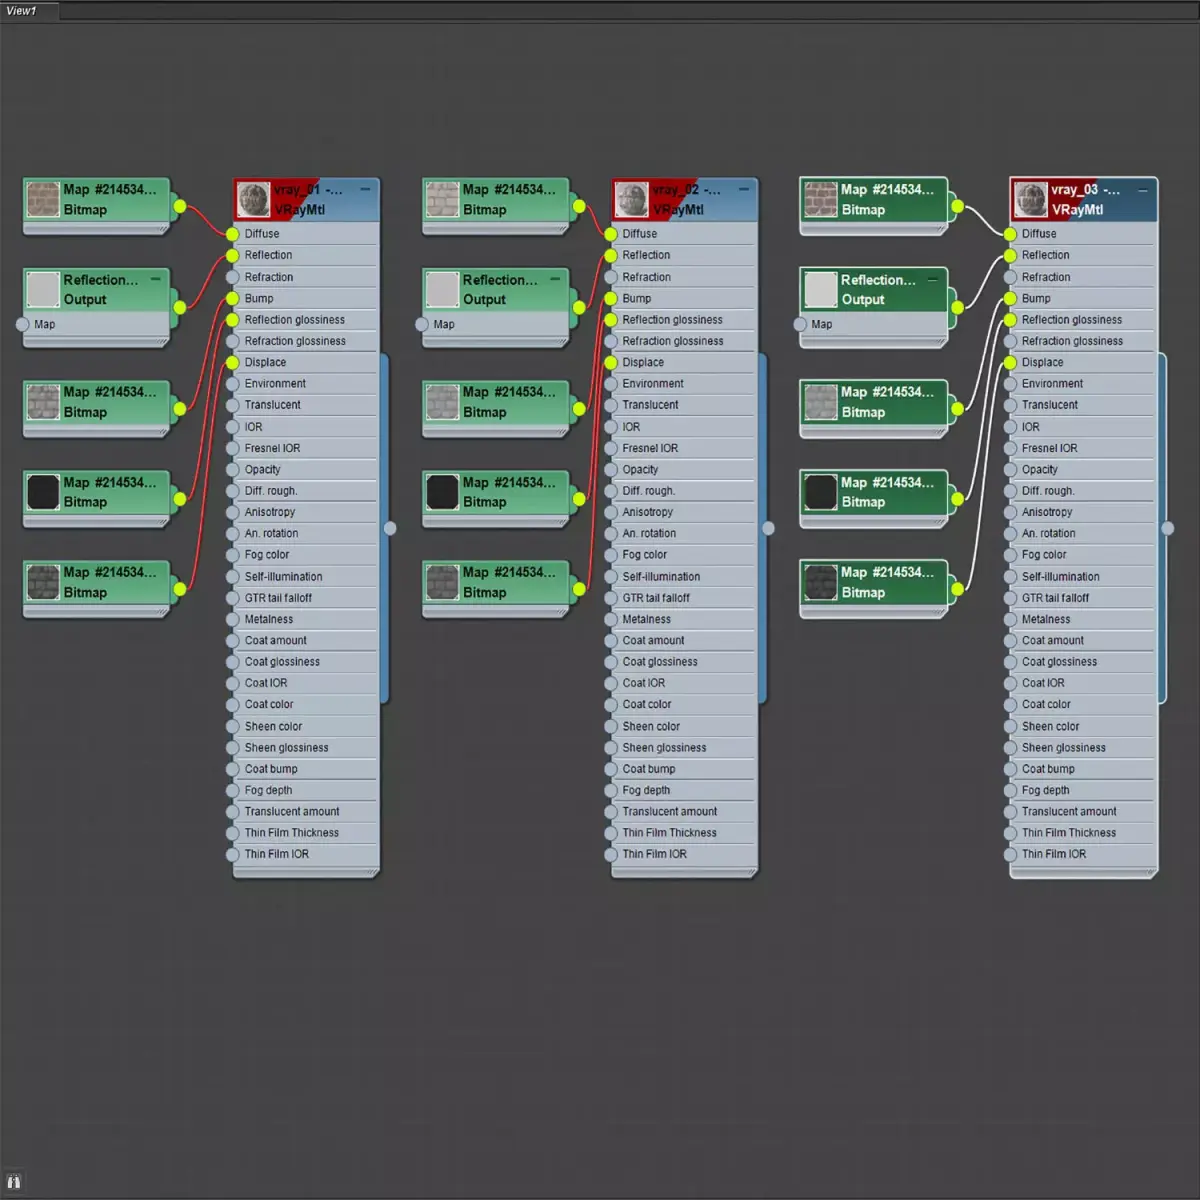Image resolution: width=1200 pixels, height=1200 pixels.
Task: Select Coat glossiness slot on vray_01
Action: pos(306,662)
